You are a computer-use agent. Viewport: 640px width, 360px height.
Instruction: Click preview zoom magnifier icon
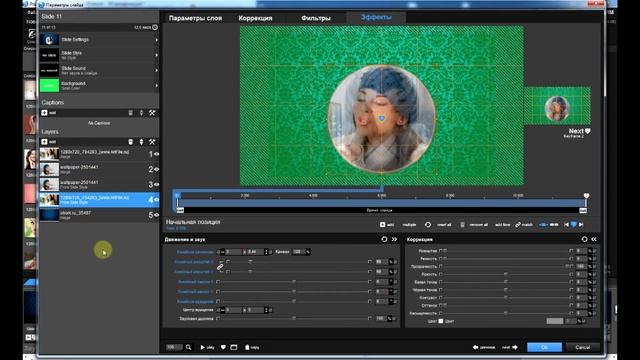coord(188,347)
